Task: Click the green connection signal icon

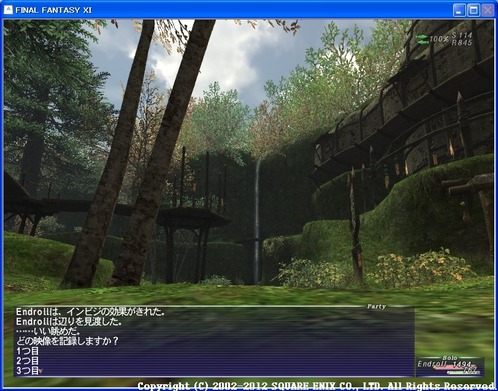Action: pos(422,39)
